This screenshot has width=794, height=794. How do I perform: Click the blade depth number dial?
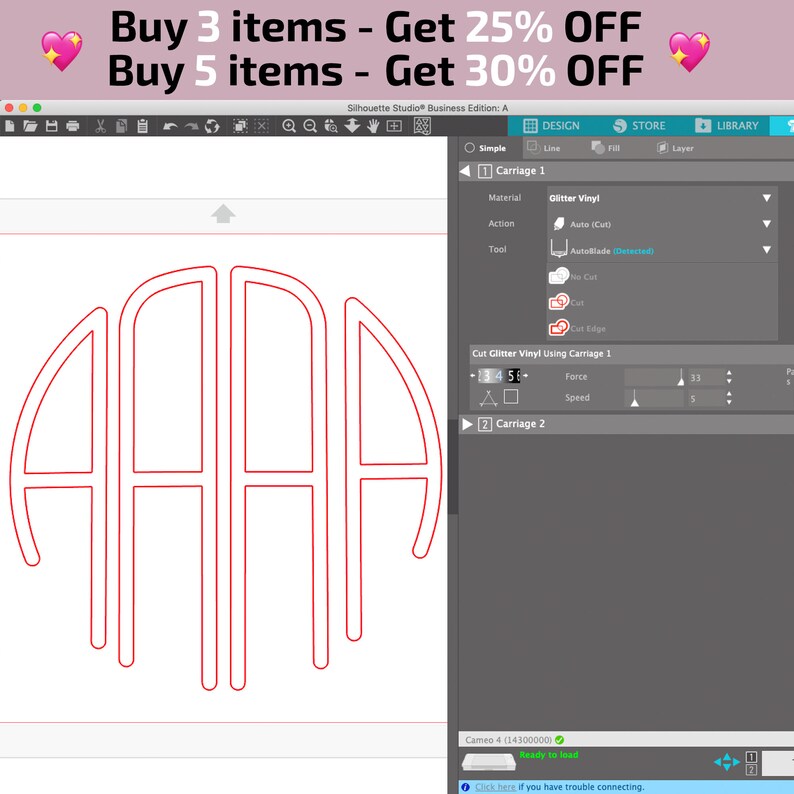pyautogui.click(x=499, y=375)
